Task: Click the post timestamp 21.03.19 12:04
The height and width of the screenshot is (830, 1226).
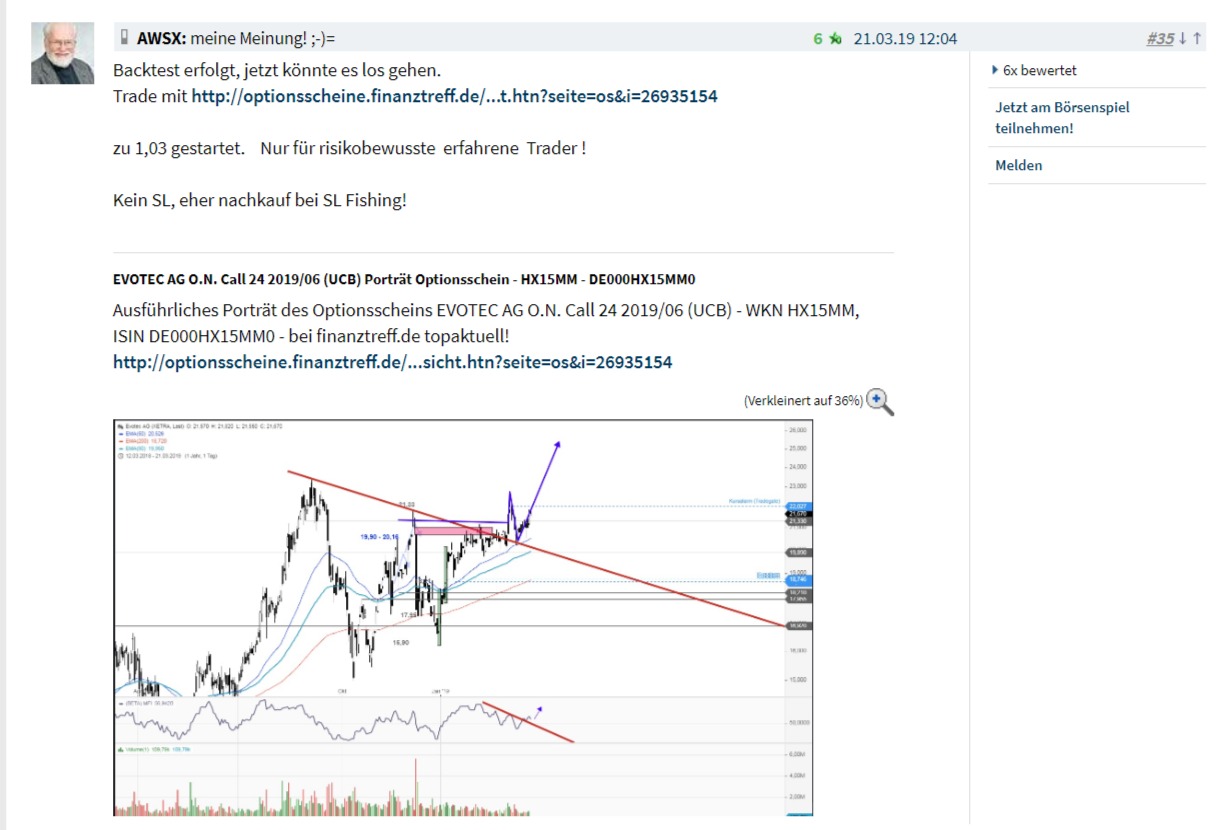Action: pos(905,39)
